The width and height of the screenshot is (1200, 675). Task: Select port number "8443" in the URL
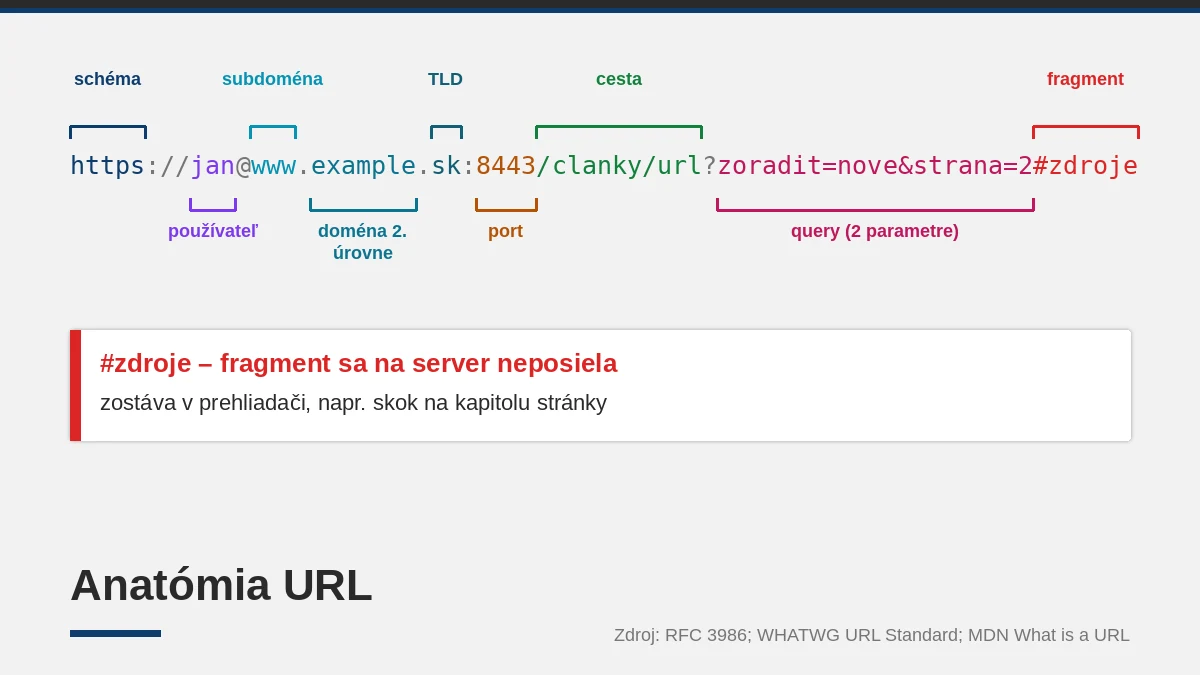[x=506, y=166]
